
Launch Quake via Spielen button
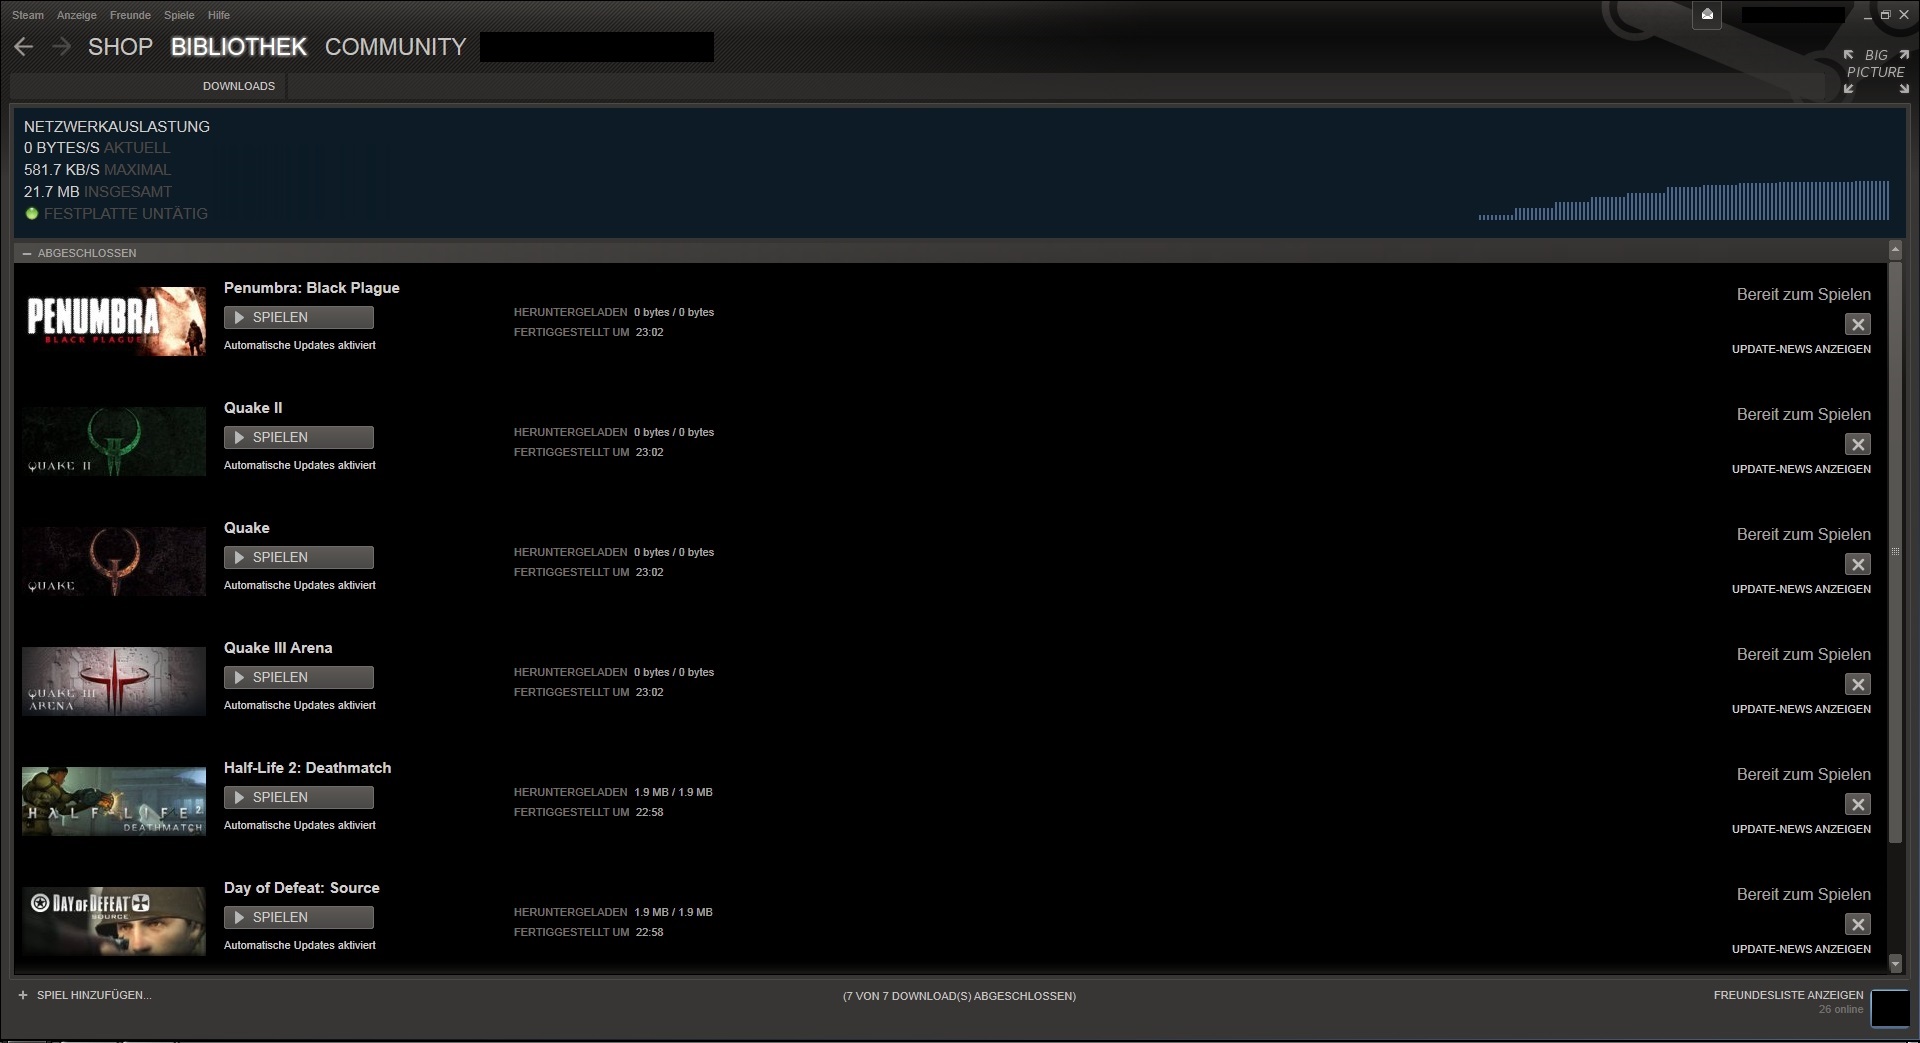[299, 557]
